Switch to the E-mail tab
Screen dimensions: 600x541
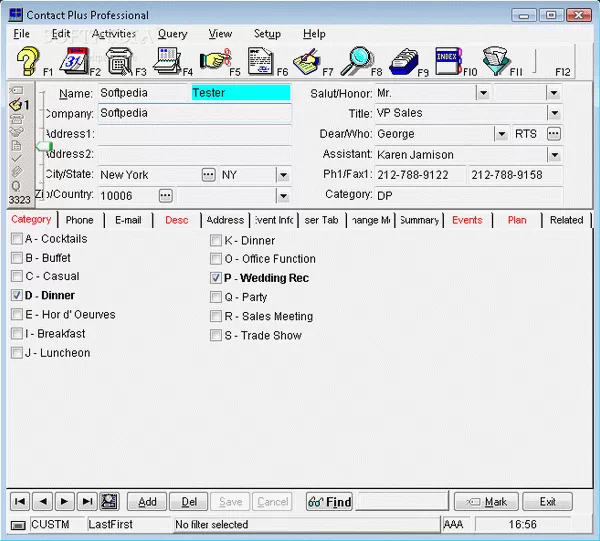[x=128, y=220]
